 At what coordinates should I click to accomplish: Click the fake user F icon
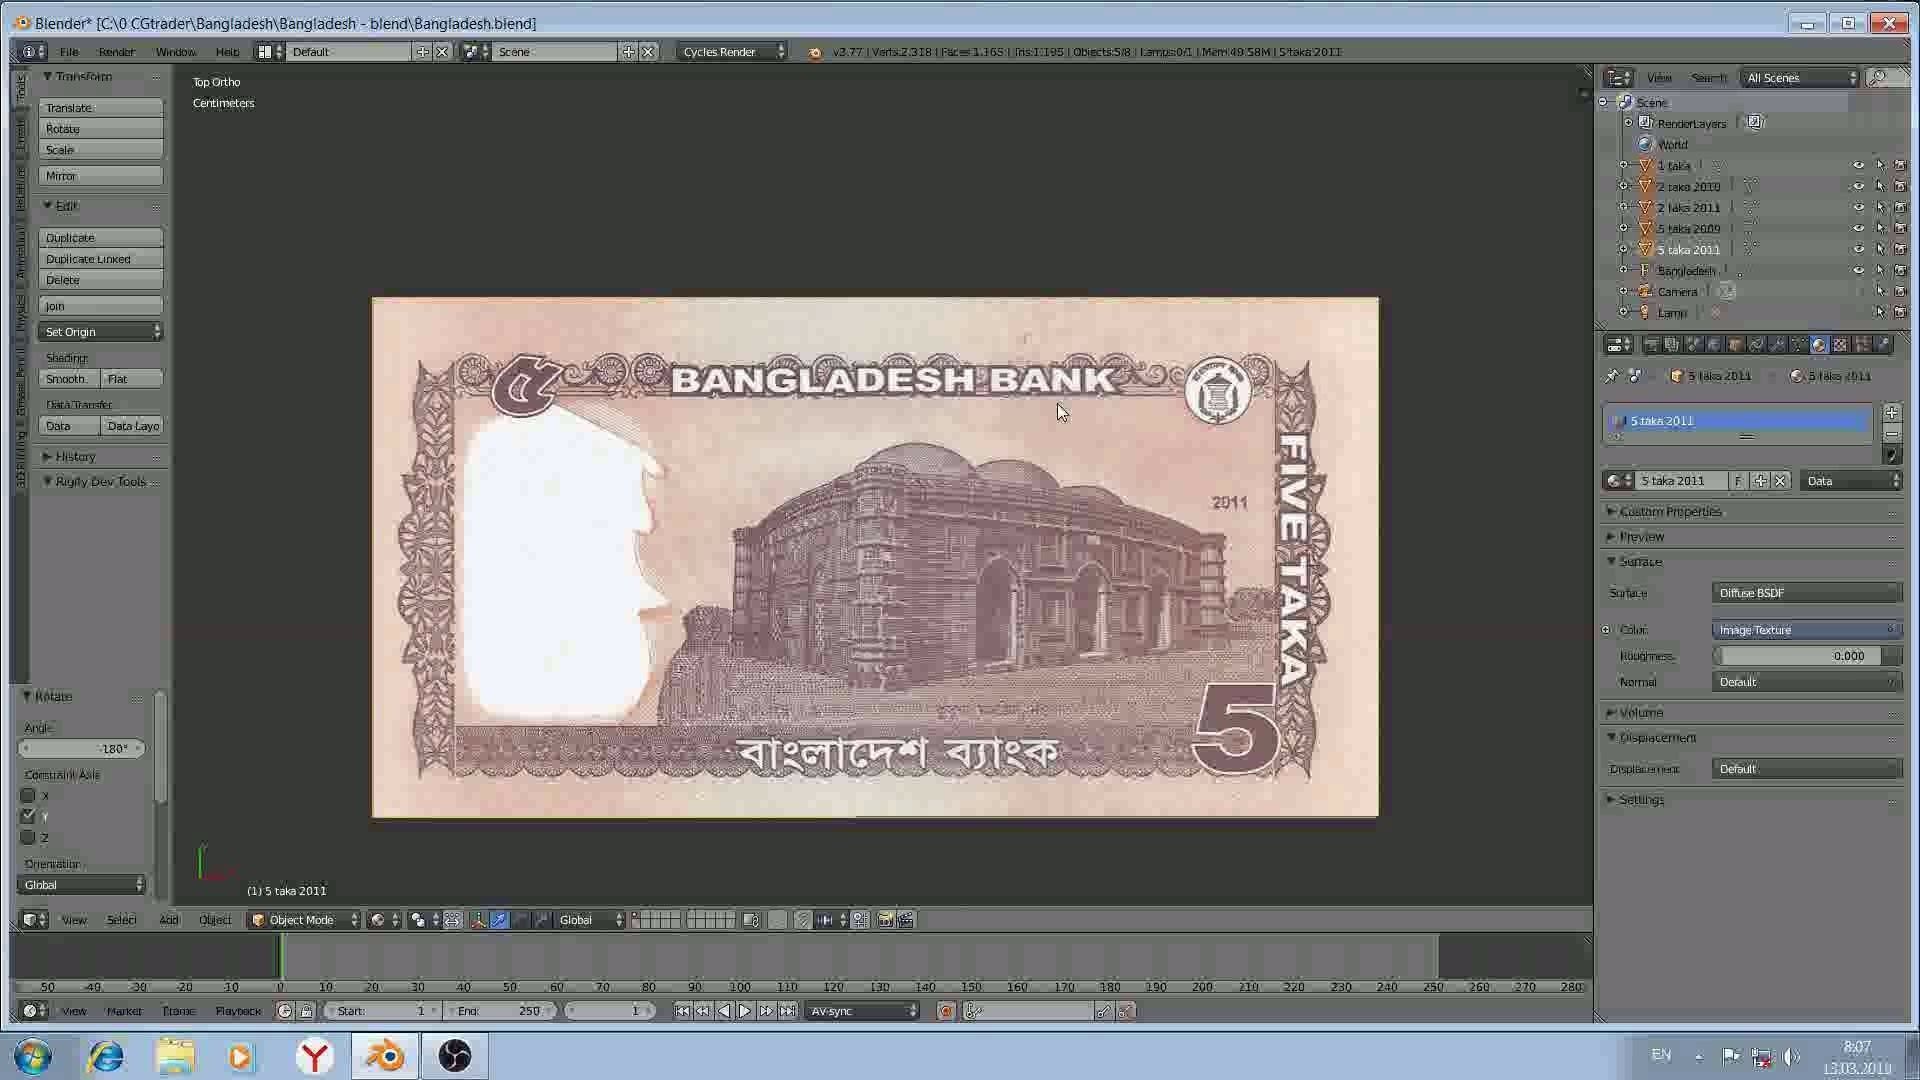click(x=1738, y=481)
